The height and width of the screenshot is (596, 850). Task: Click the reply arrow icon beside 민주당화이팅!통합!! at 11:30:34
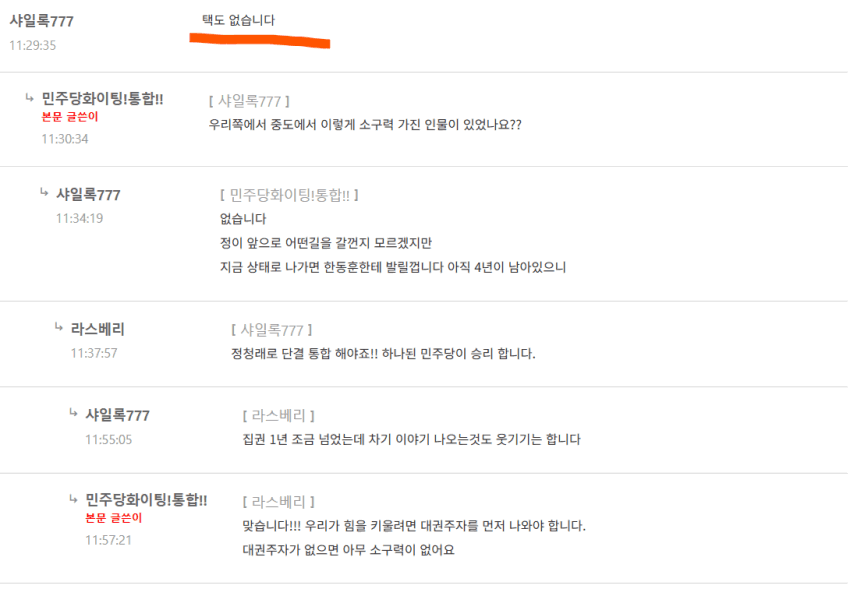click(x=29, y=98)
